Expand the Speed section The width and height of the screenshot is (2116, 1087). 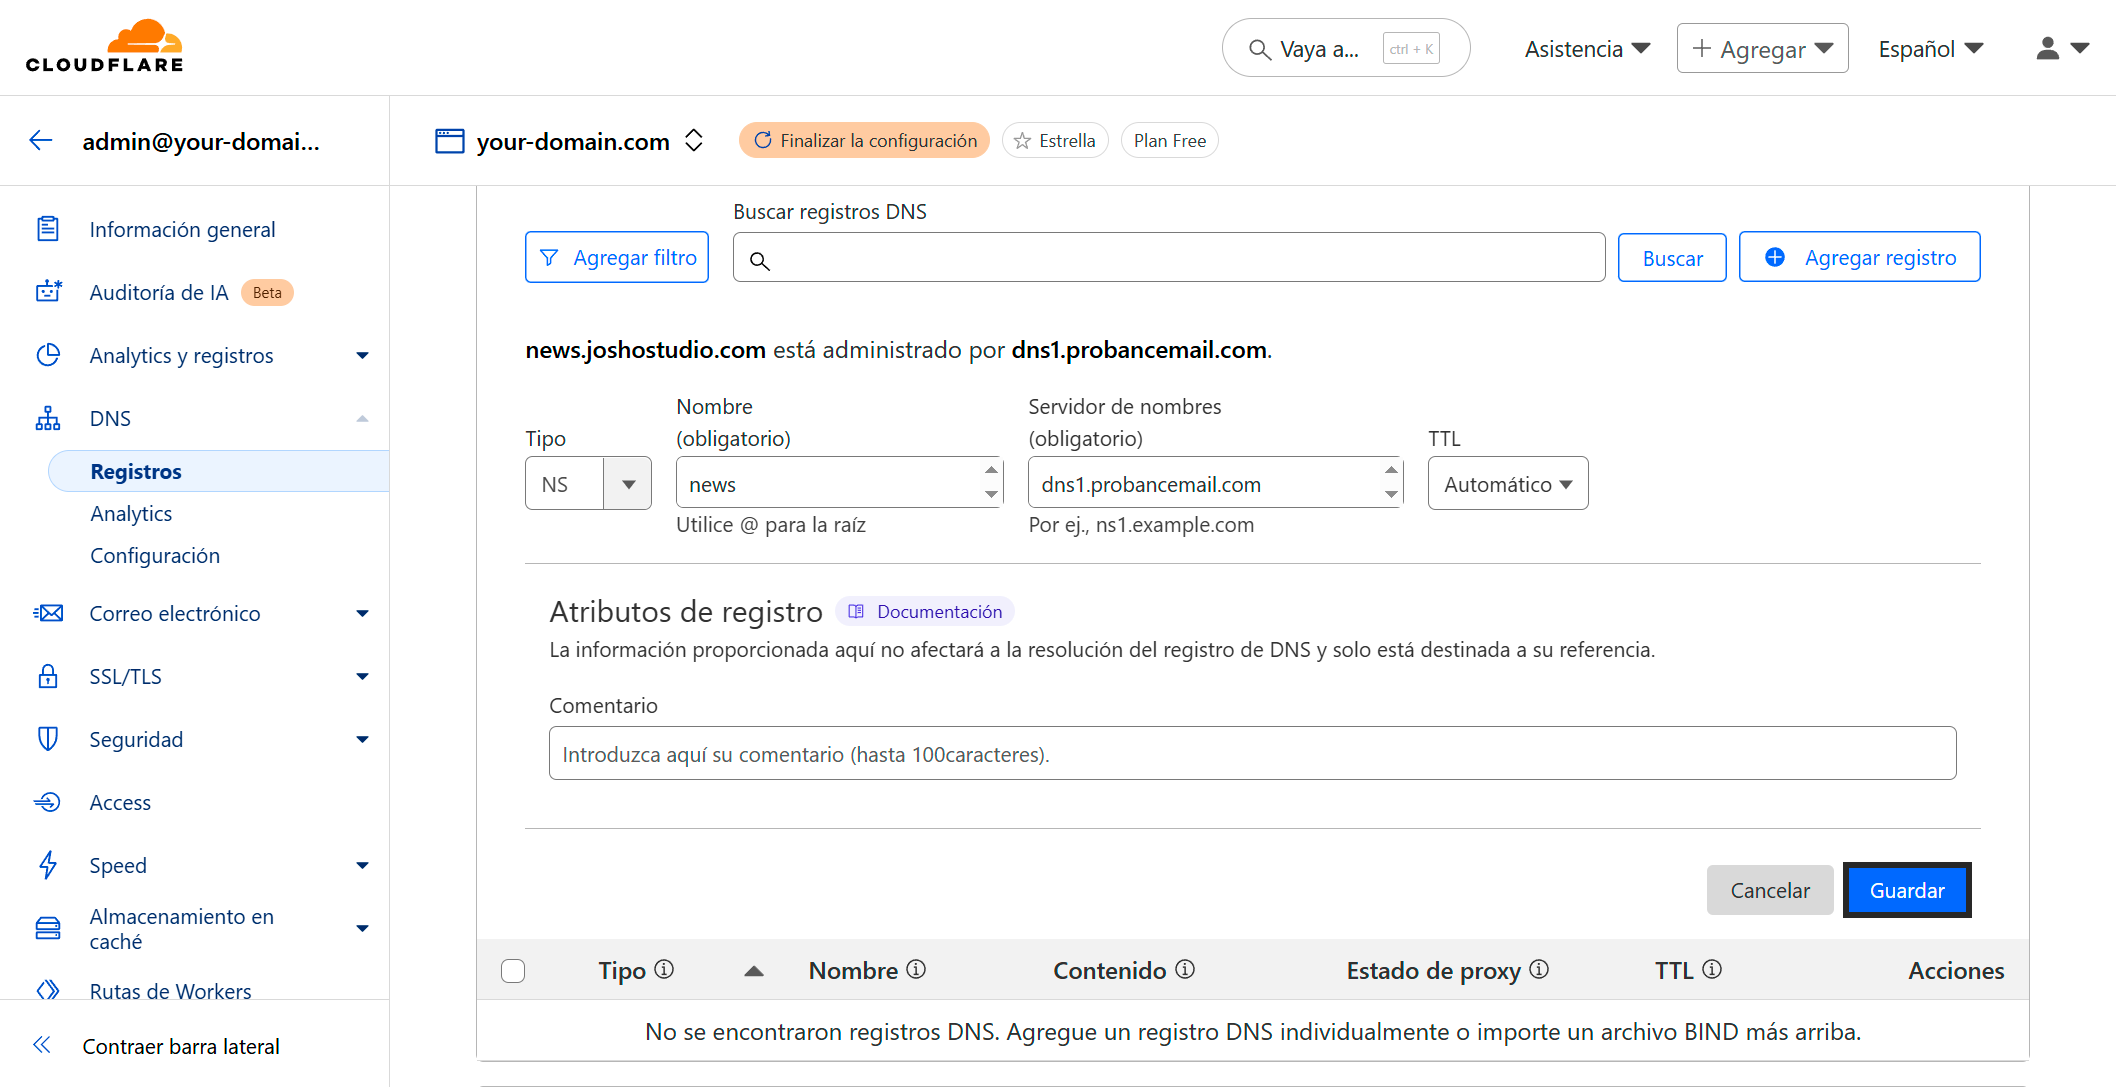tap(362, 865)
